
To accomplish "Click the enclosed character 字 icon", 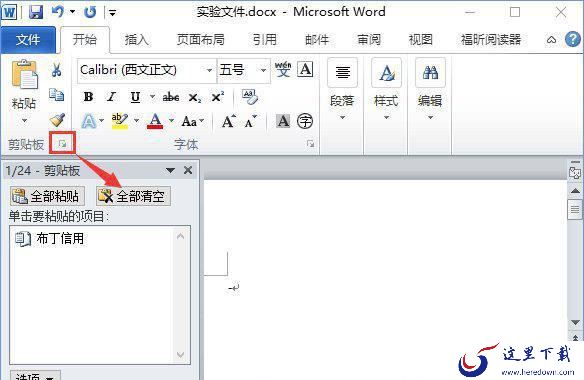I will (305, 121).
